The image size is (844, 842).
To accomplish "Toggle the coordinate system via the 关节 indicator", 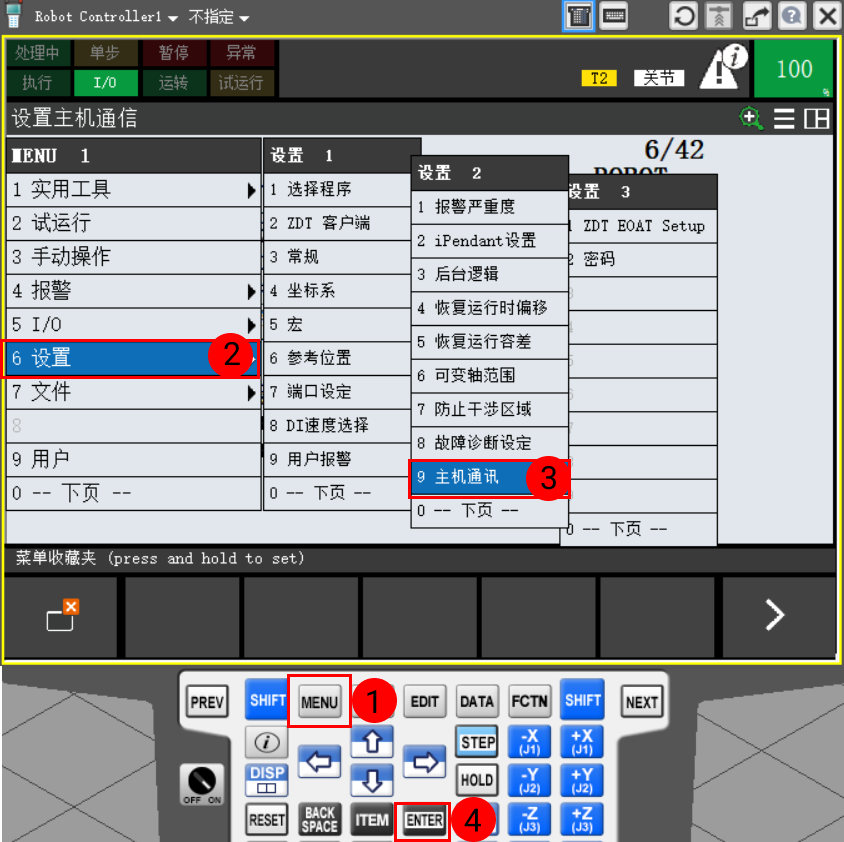I will 659,77.
